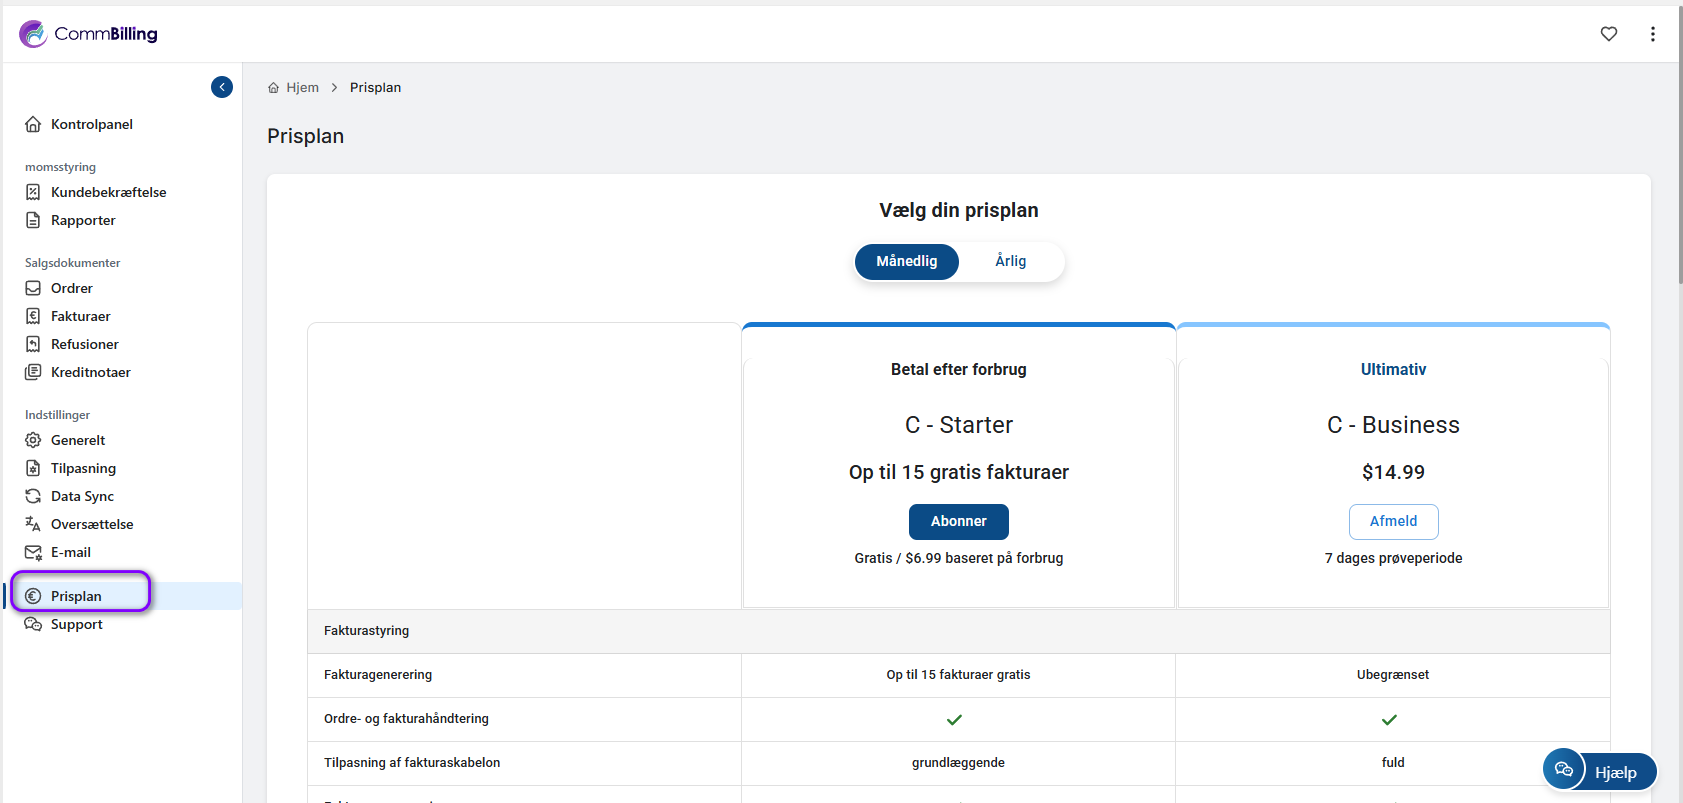Open Kreditnotaer in the sidebar
Image resolution: width=1683 pixels, height=803 pixels.
coord(90,372)
